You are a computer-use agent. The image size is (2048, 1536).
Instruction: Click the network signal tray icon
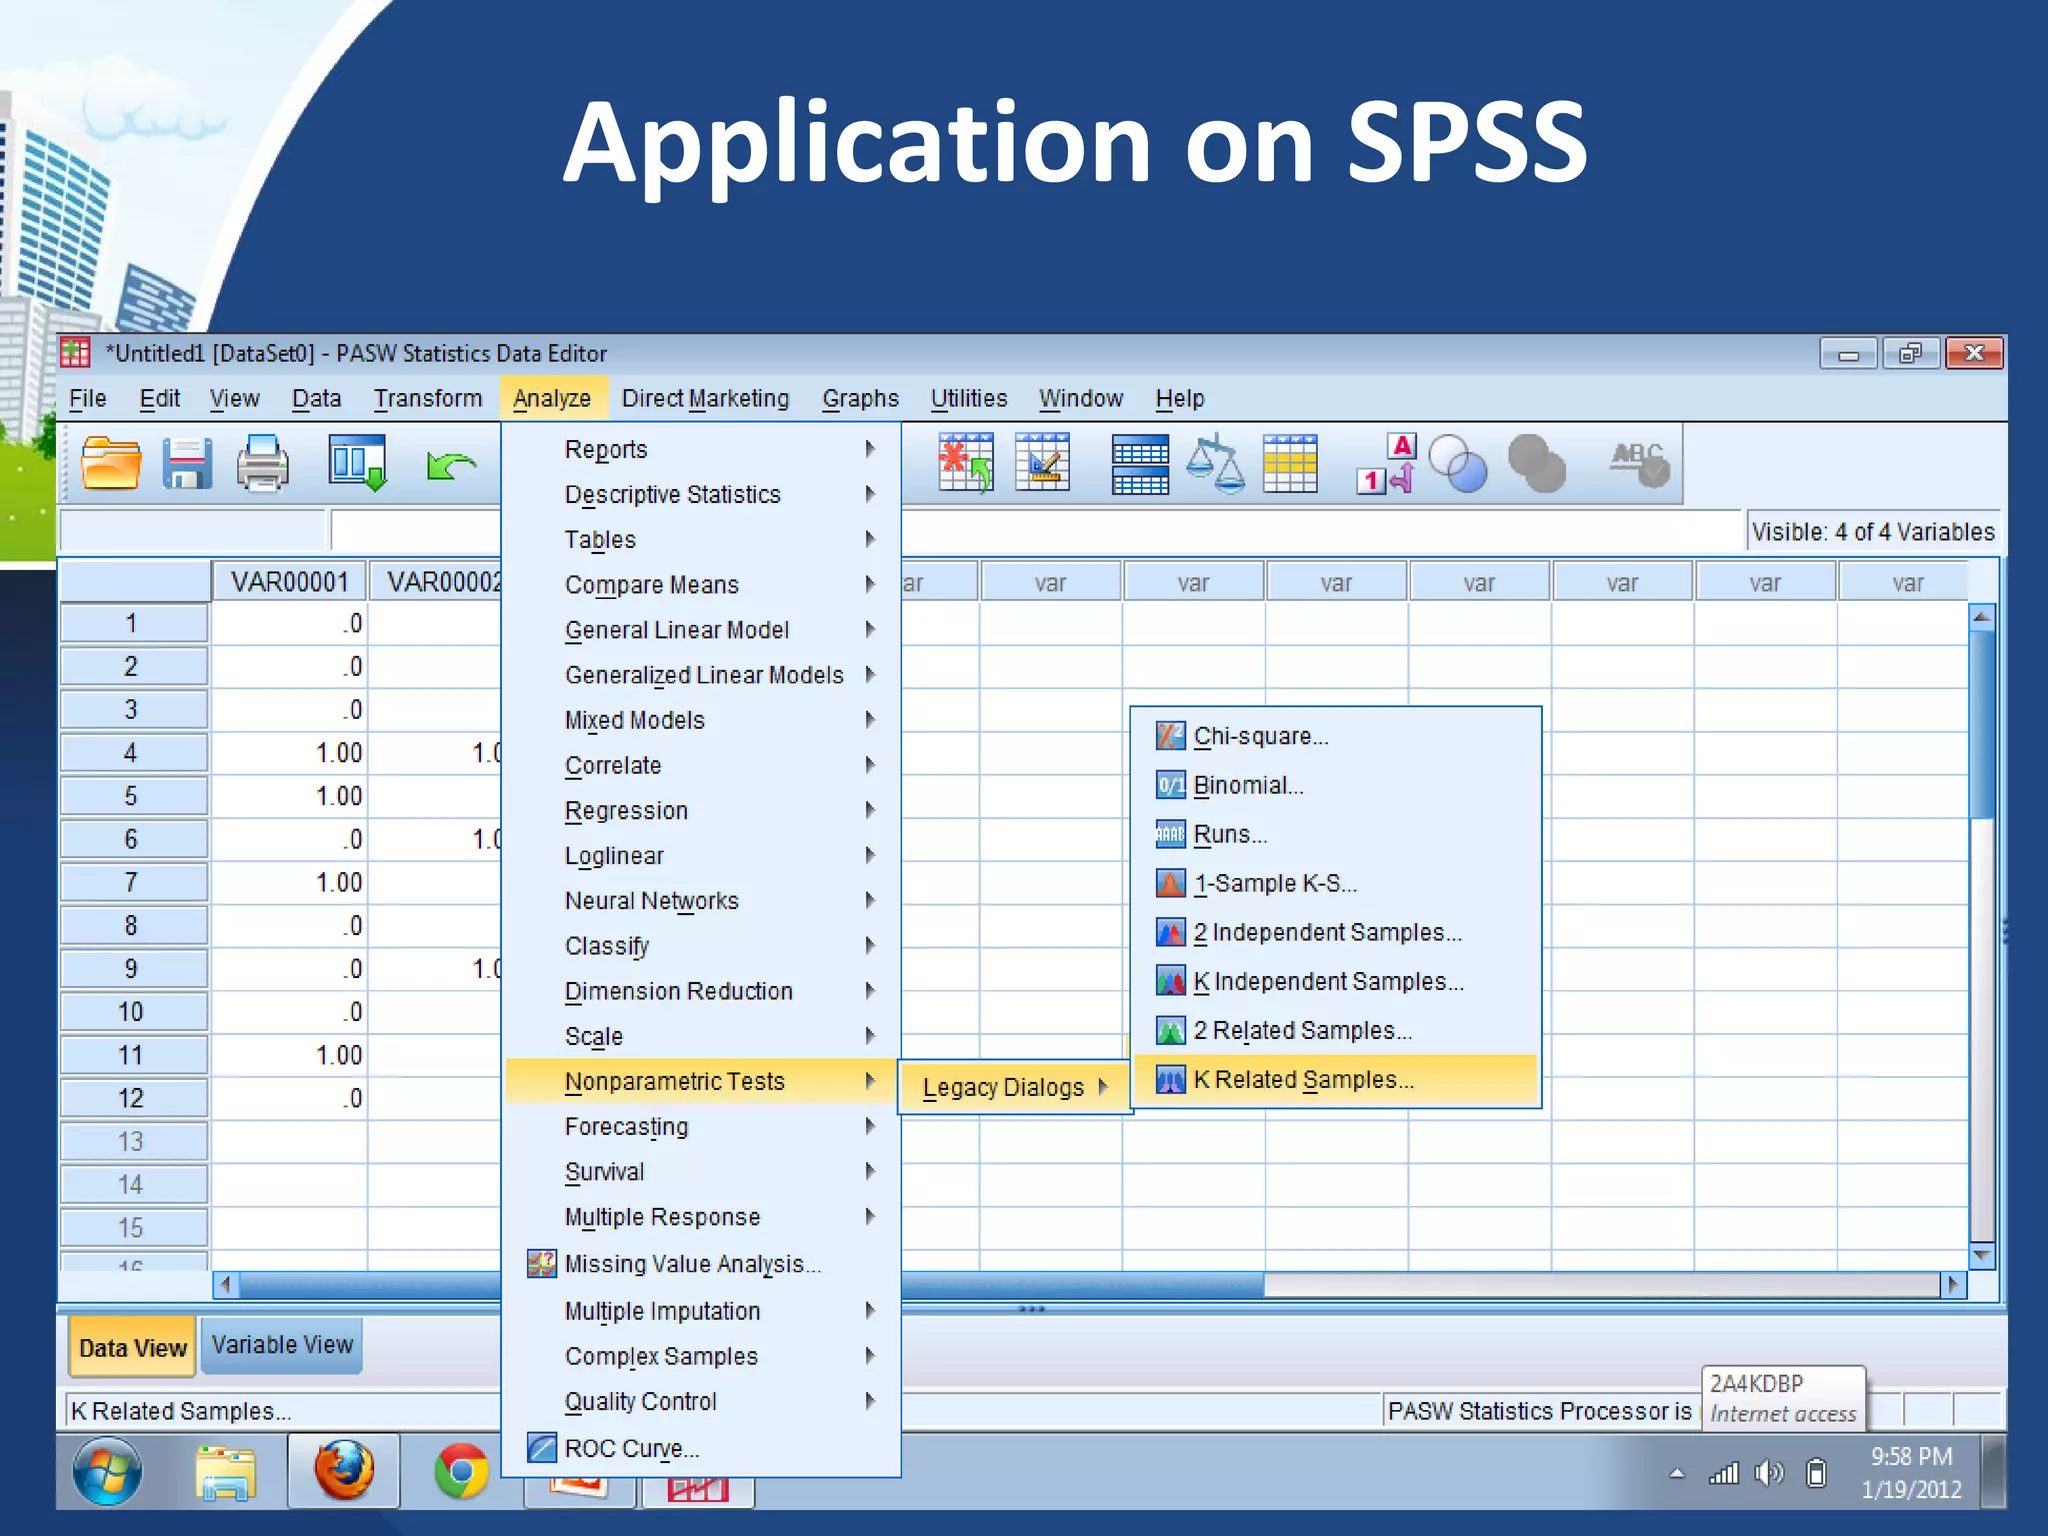[x=1724, y=1472]
